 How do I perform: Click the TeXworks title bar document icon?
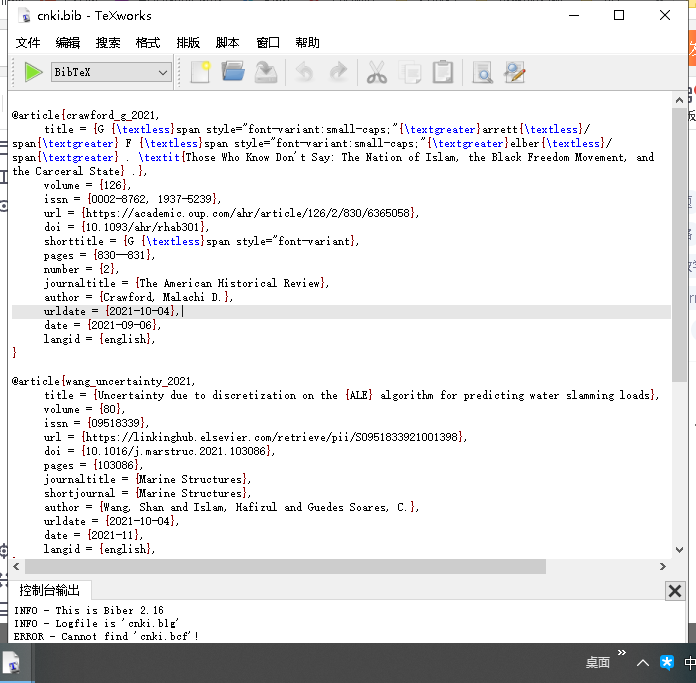26,16
